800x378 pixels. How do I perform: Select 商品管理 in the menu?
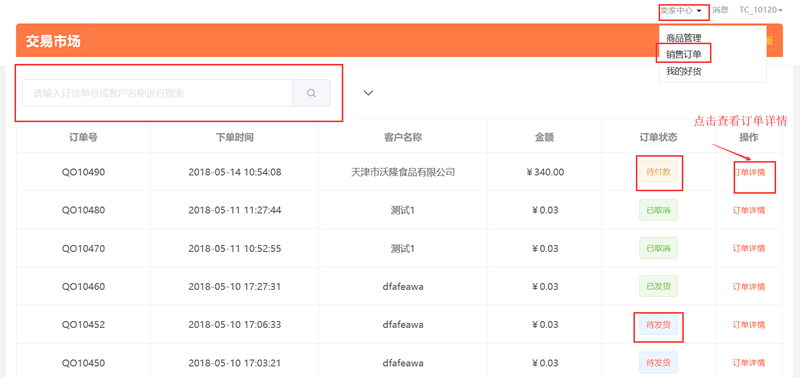click(684, 38)
